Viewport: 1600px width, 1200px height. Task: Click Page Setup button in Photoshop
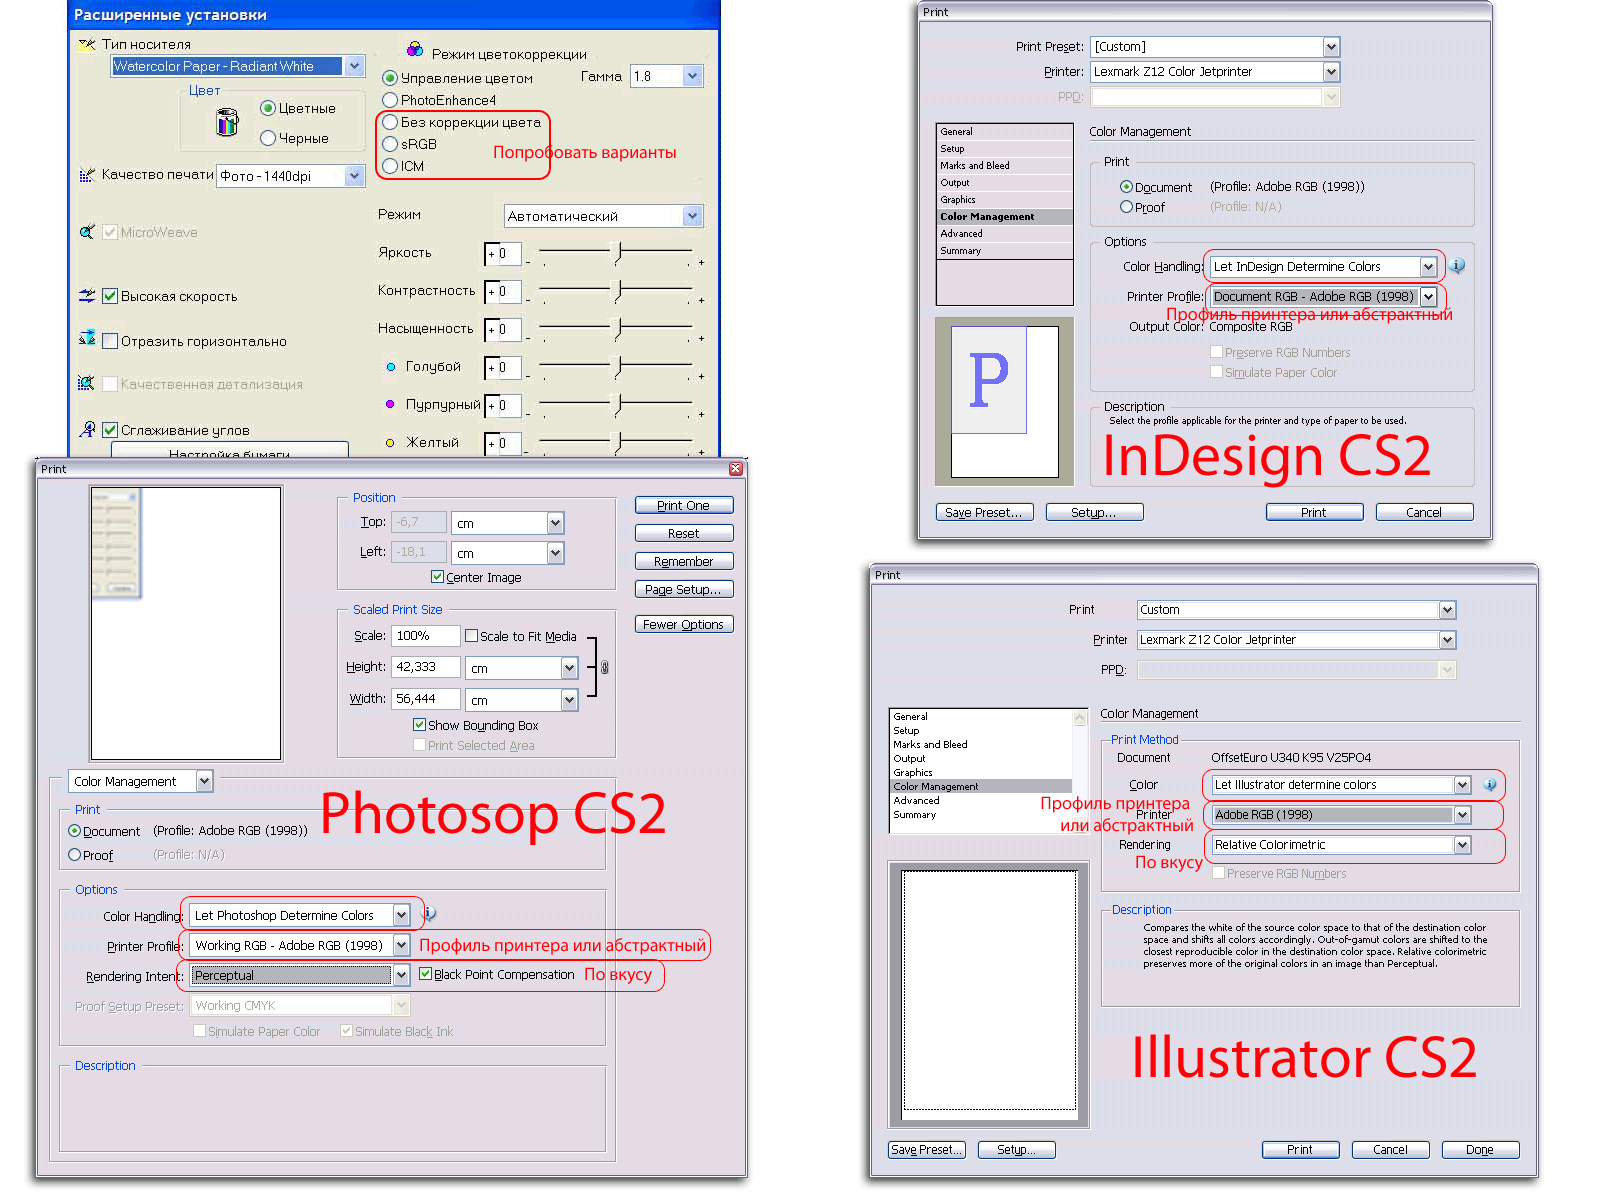click(684, 590)
